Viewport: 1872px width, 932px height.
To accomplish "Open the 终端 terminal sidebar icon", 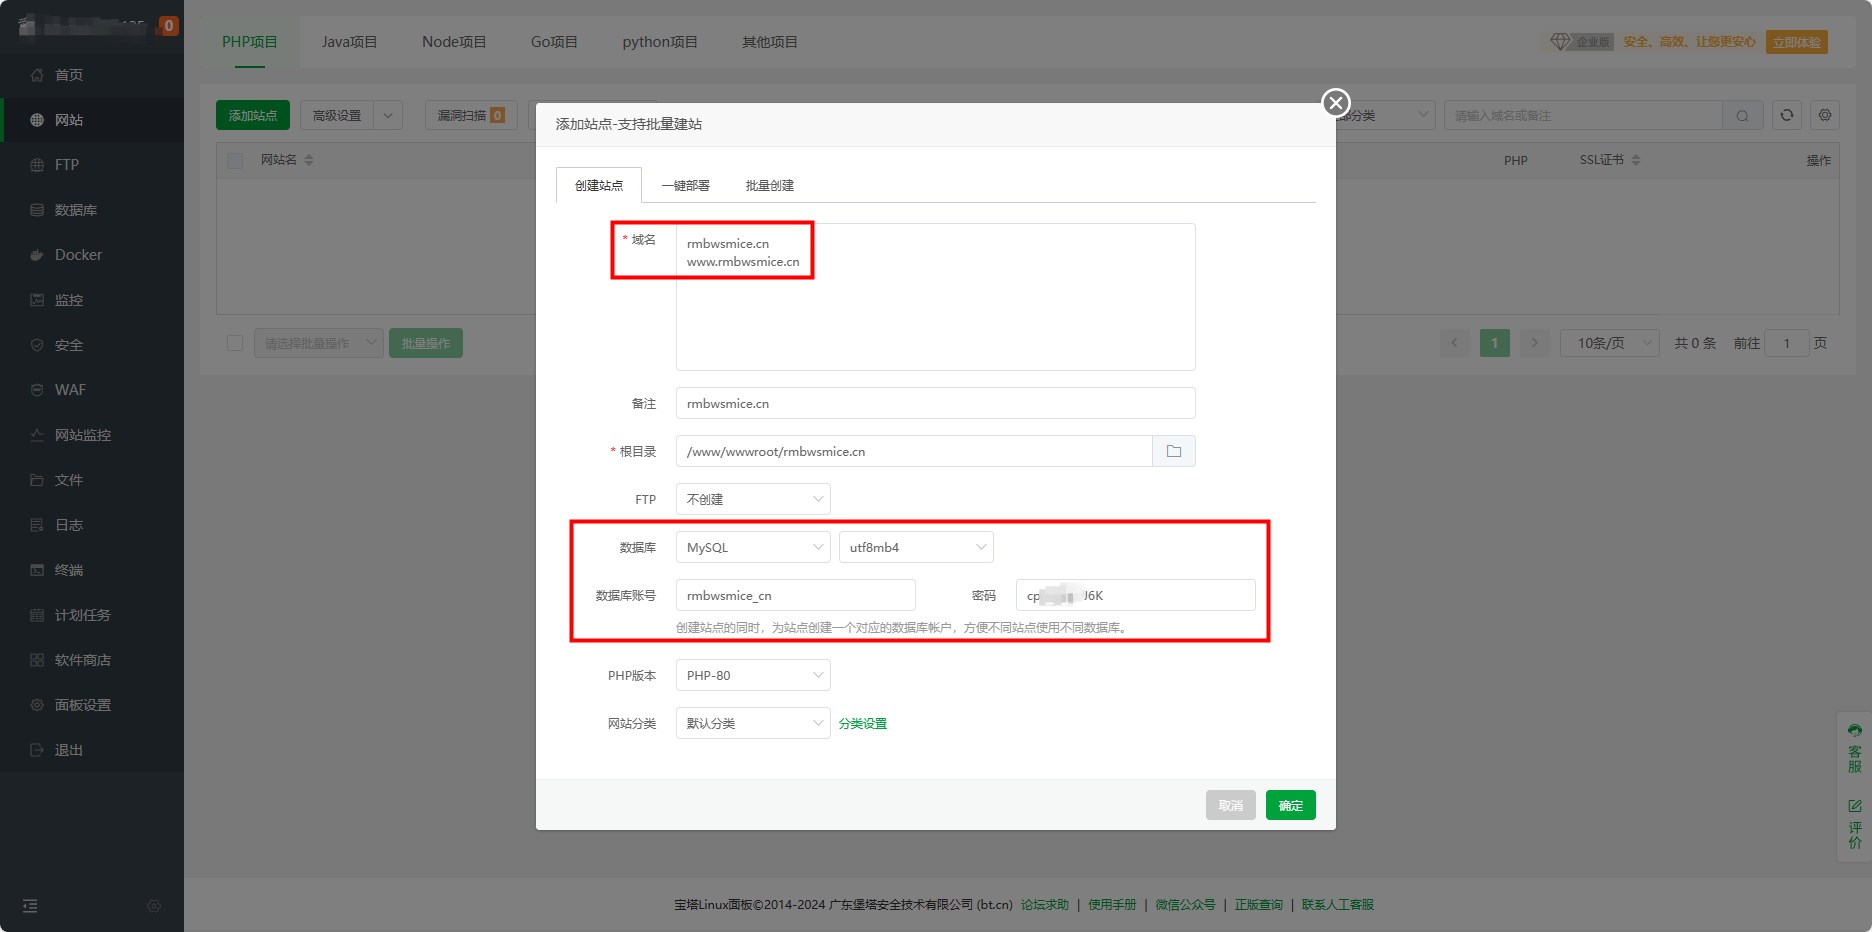I will pyautogui.click(x=37, y=570).
